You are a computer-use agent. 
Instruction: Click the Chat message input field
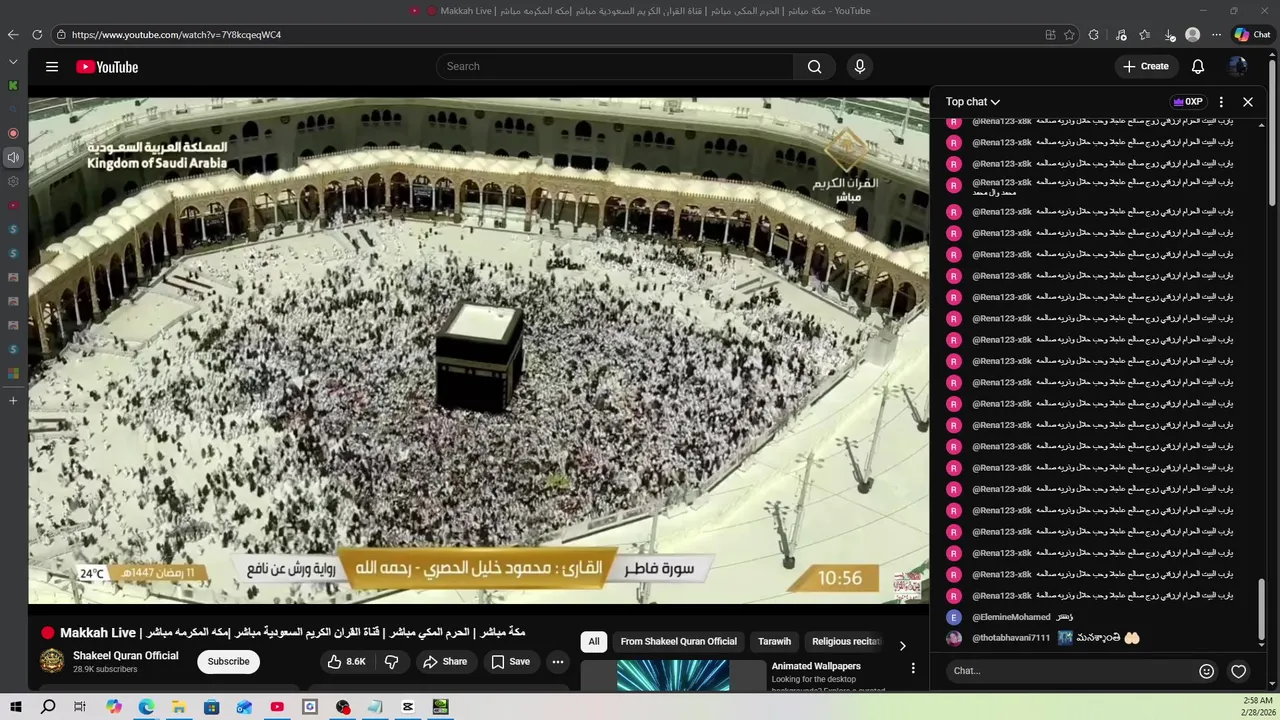(1070, 671)
